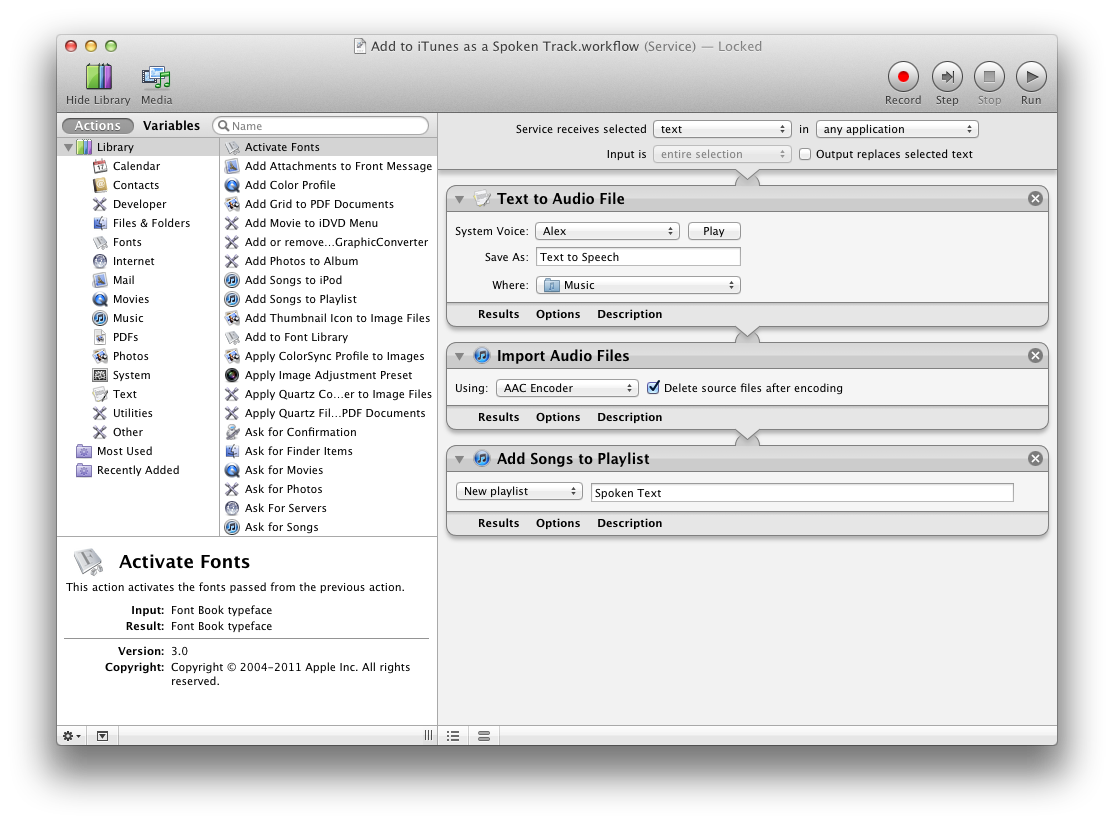Viewport: 1114px width, 824px height.
Task: Select the Text library category icon
Action: (x=100, y=394)
